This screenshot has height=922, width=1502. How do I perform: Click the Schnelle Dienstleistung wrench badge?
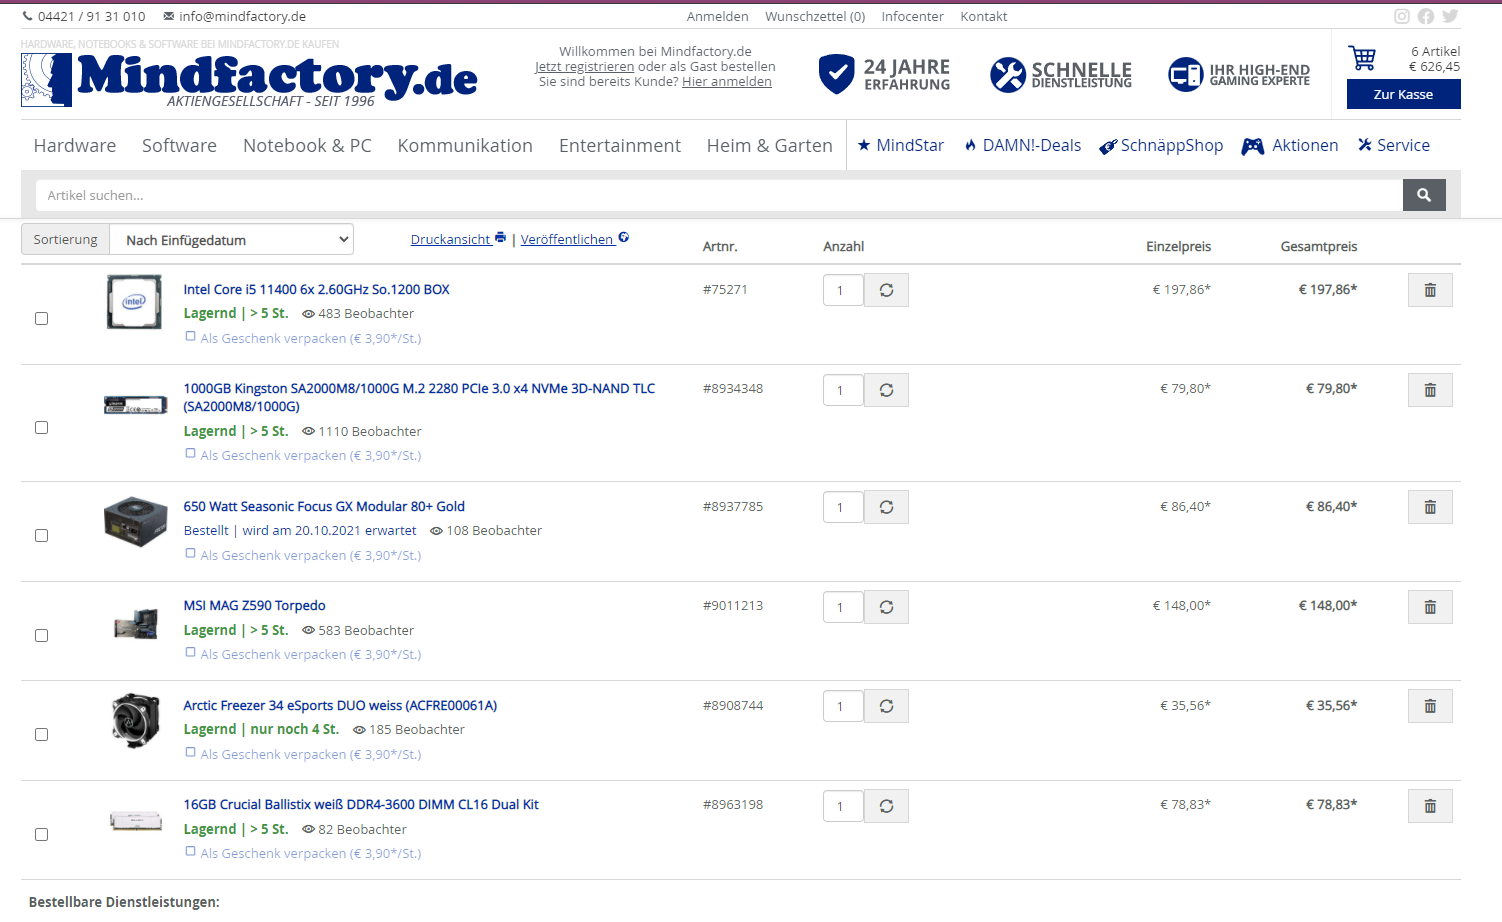[1061, 75]
